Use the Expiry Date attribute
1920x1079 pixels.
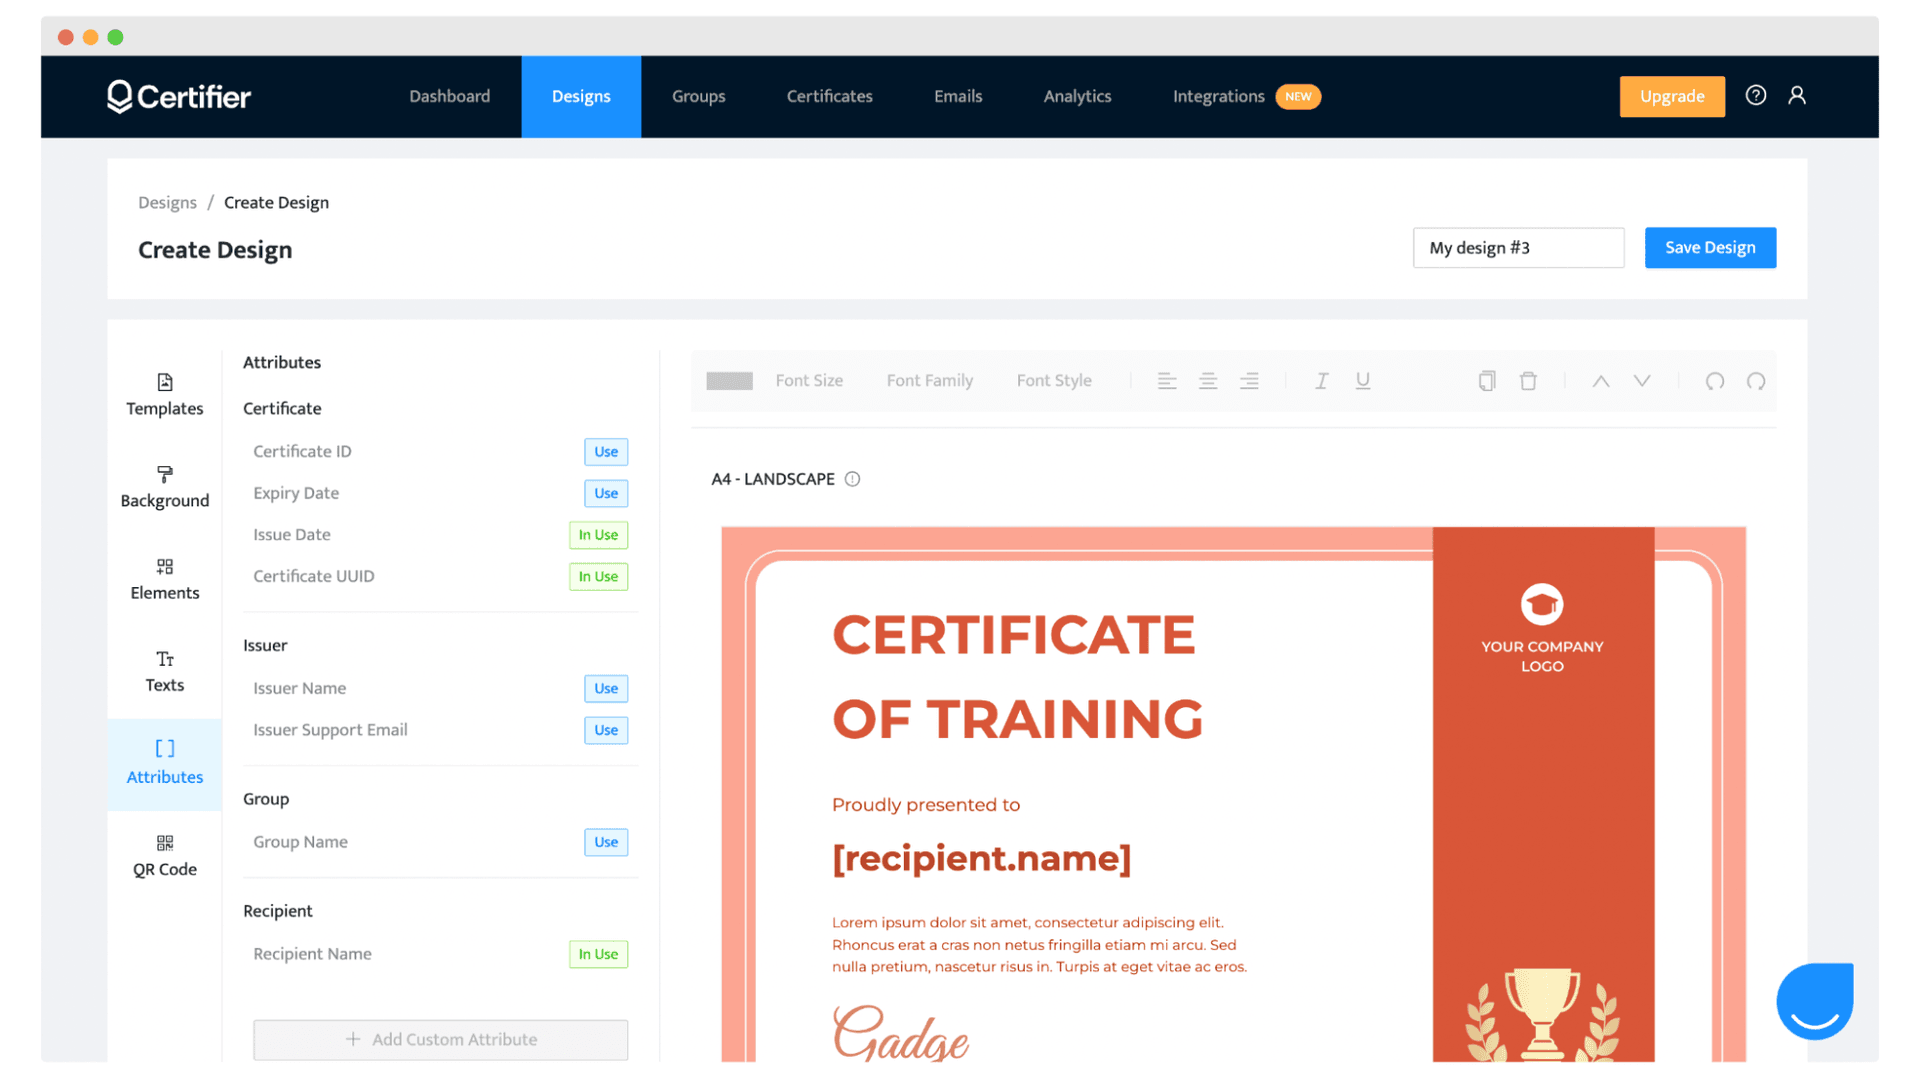605,493
